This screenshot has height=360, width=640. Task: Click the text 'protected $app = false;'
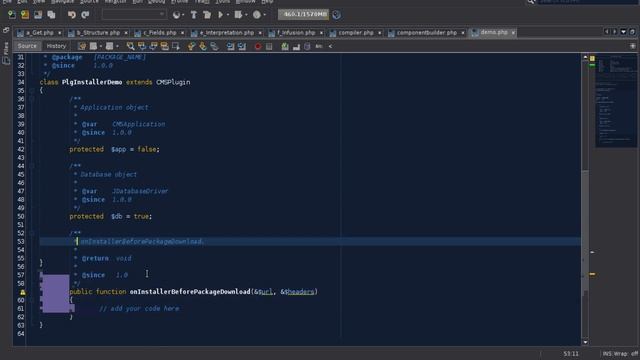114,149
